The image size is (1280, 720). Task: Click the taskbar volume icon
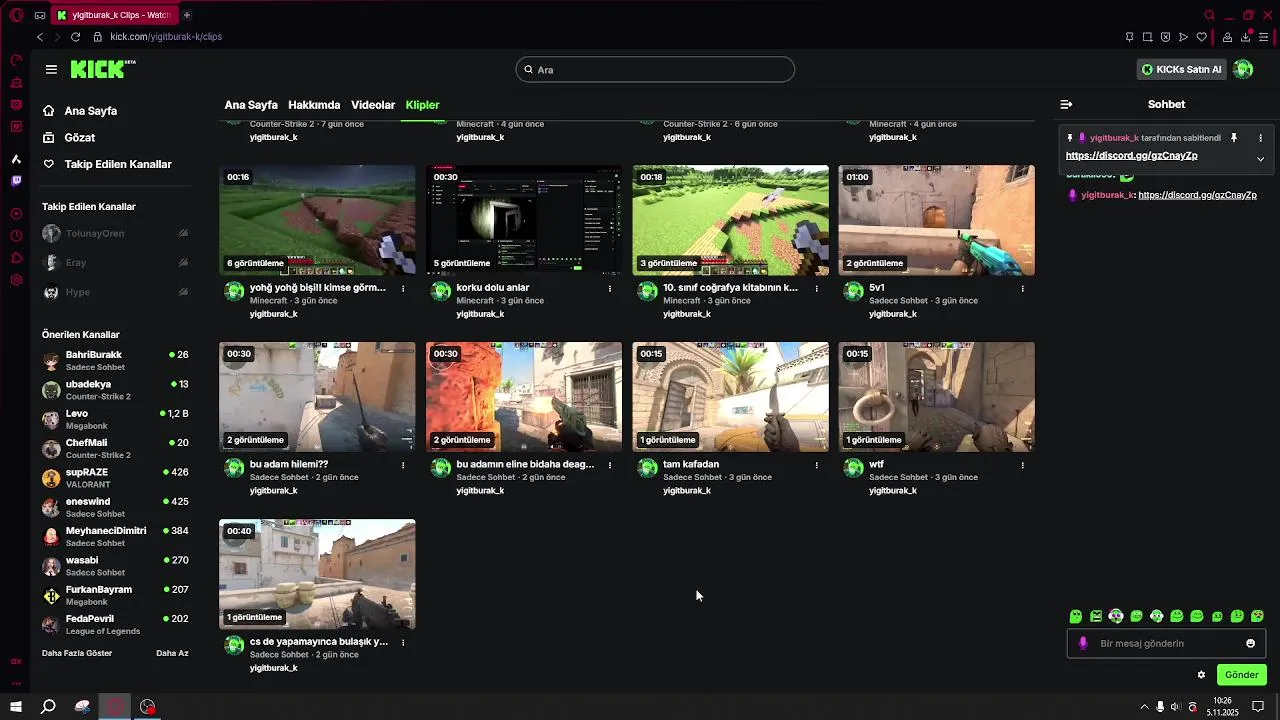(1176, 707)
